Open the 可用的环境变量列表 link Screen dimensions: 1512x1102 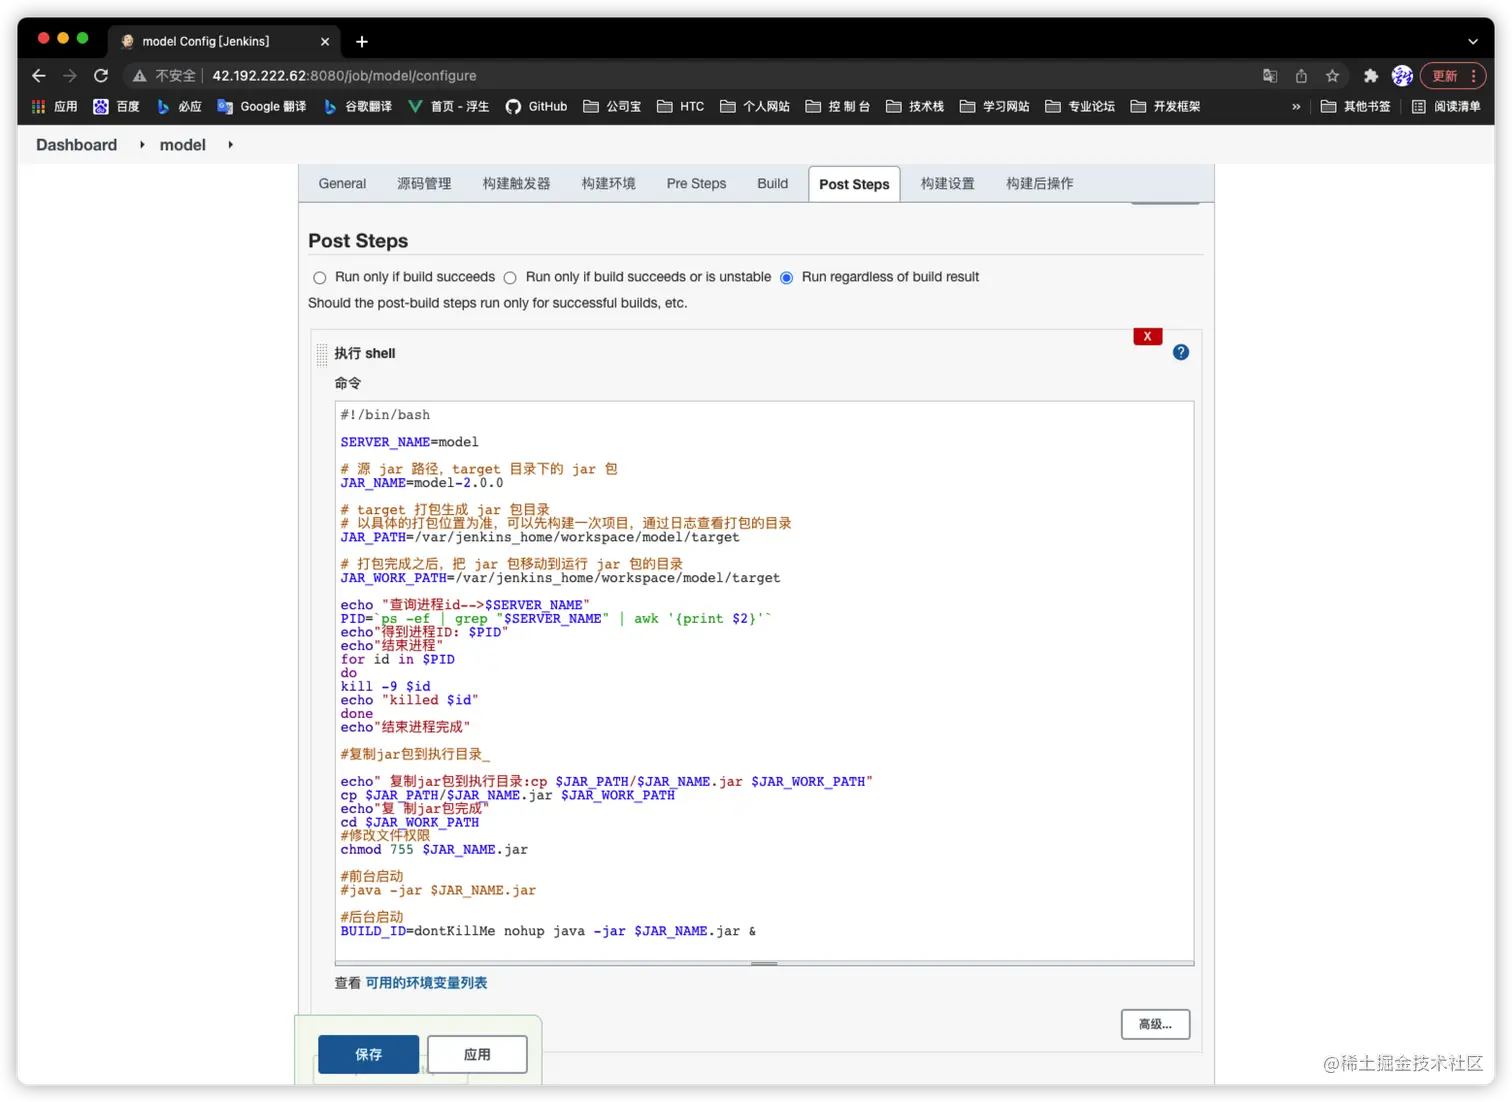click(426, 982)
